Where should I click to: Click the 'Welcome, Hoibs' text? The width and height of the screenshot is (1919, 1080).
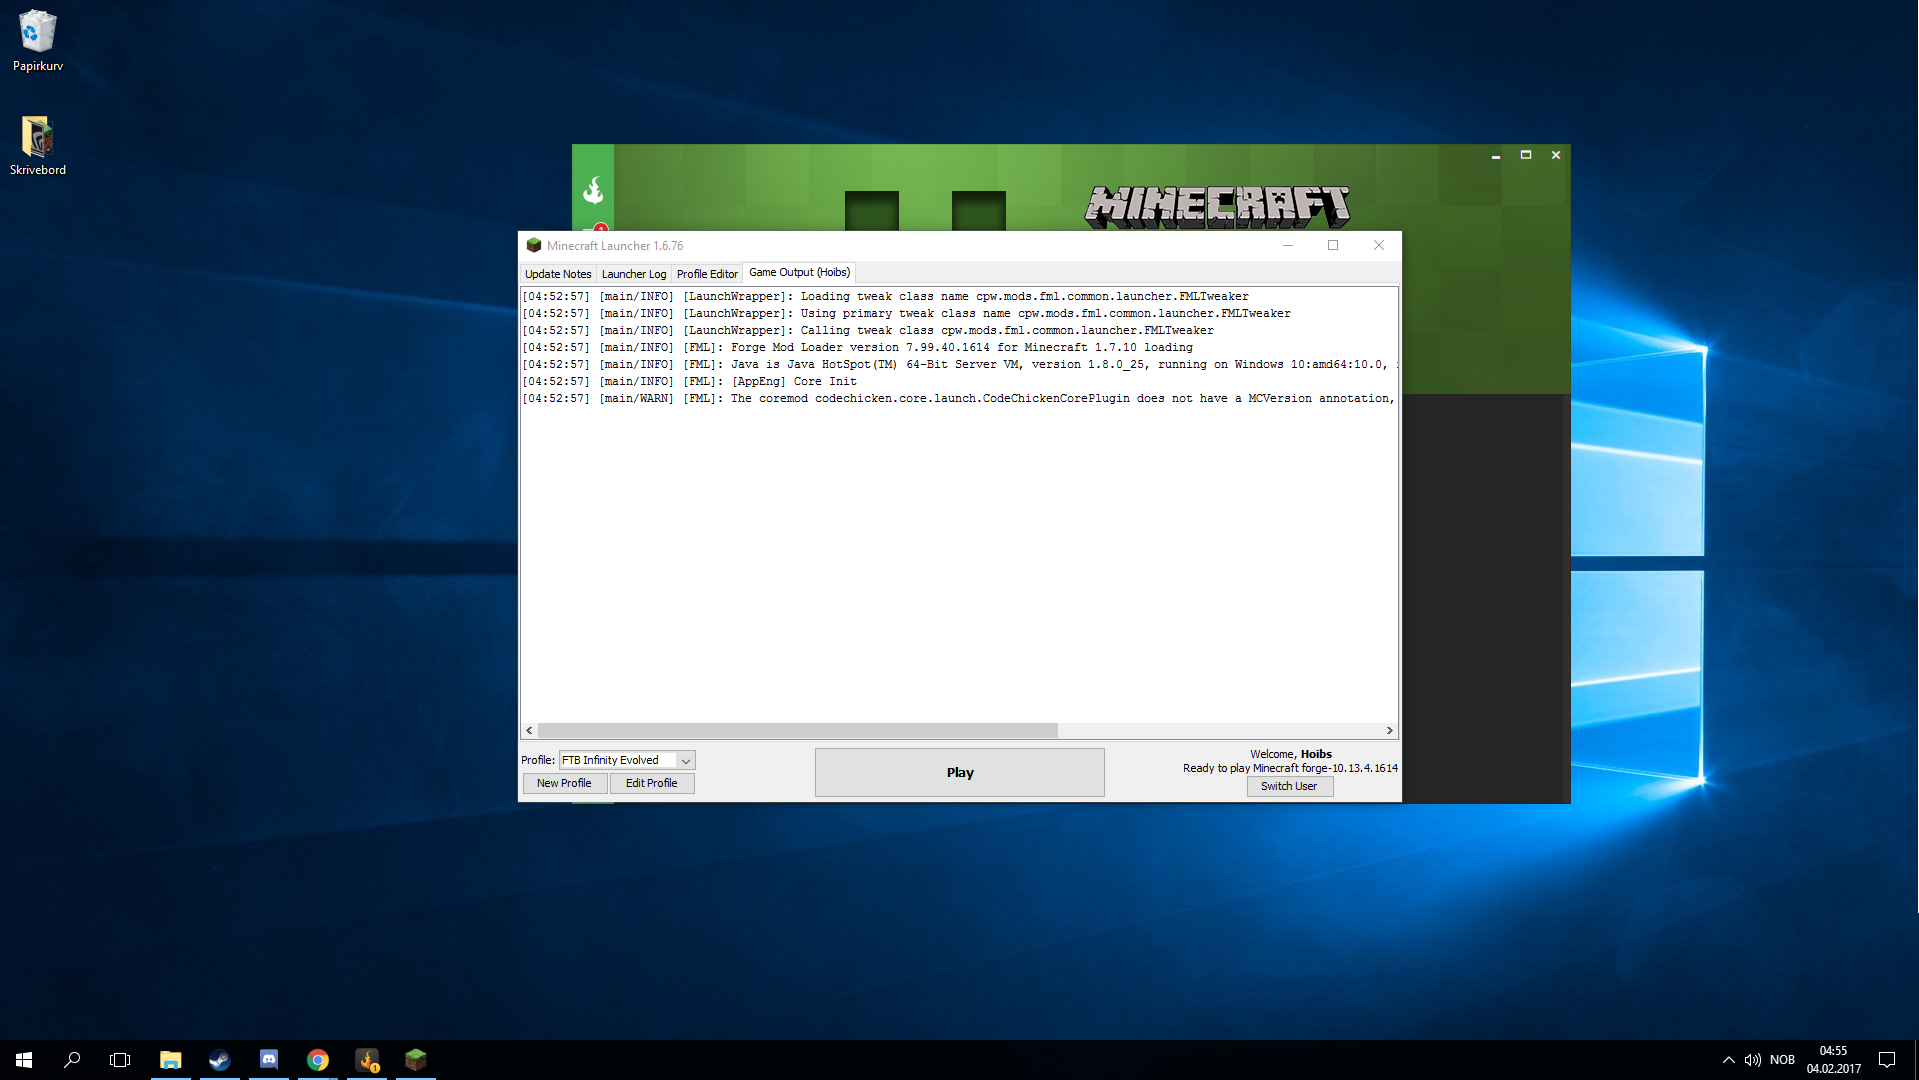click(x=1290, y=754)
